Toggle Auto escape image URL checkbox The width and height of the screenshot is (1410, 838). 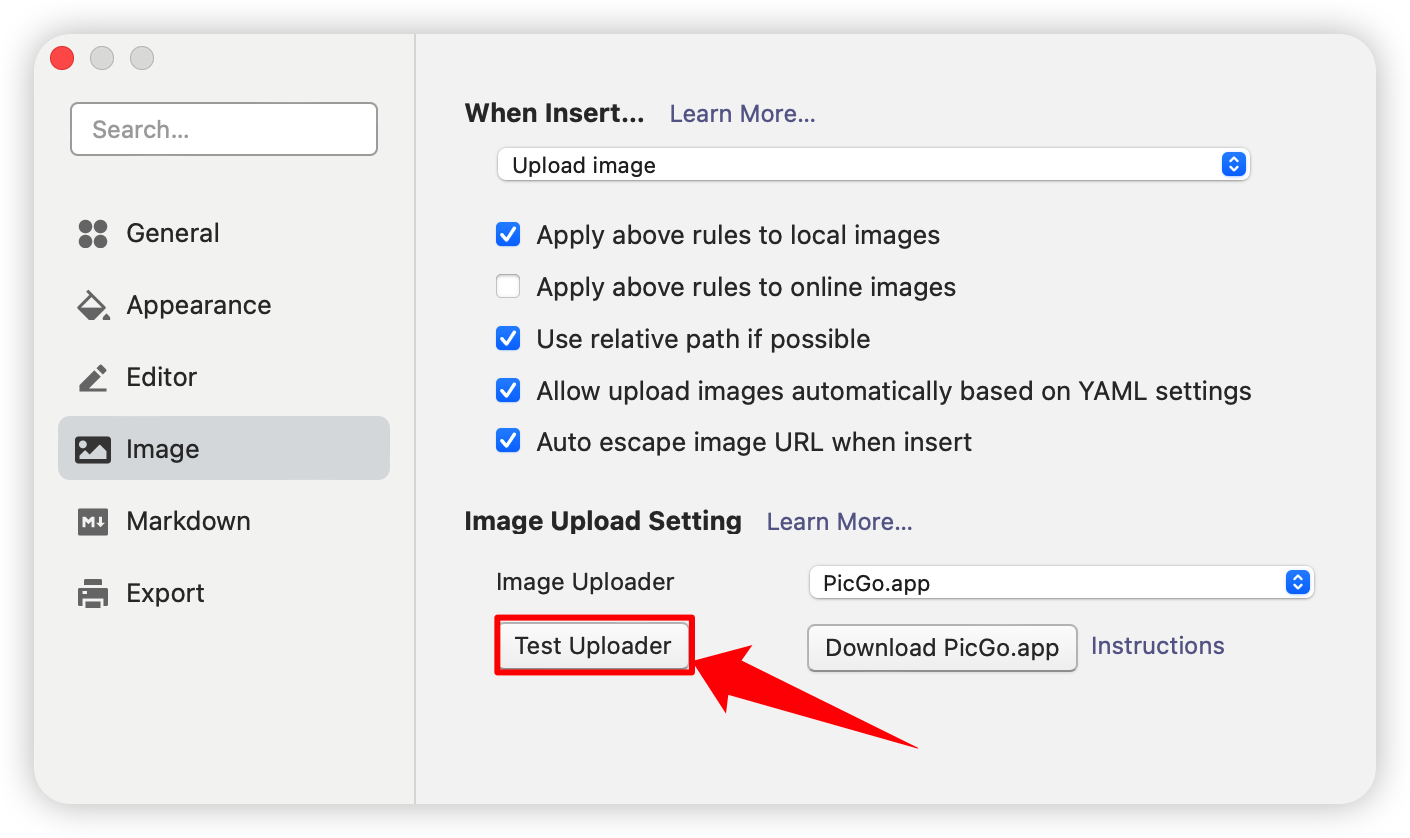pyautogui.click(x=508, y=442)
